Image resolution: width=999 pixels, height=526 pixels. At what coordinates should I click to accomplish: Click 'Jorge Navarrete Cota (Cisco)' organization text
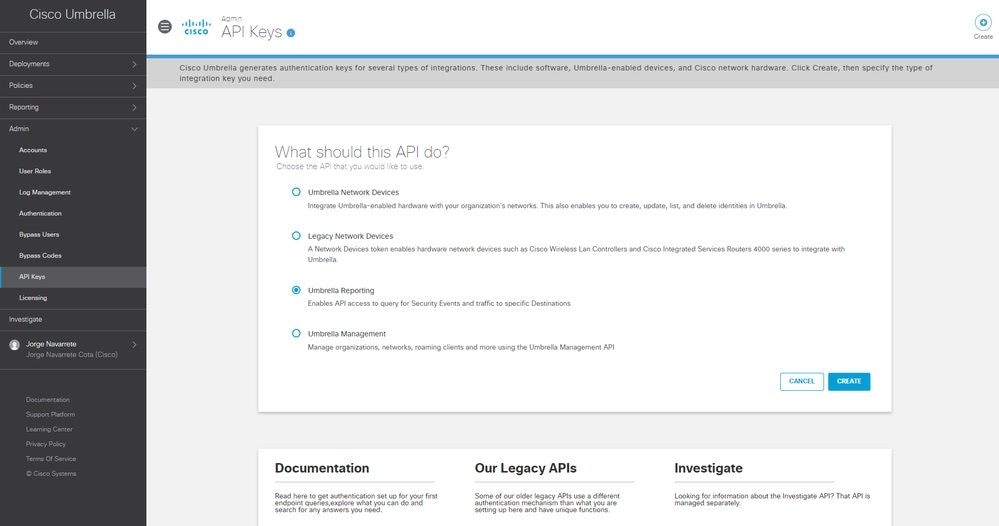point(72,355)
